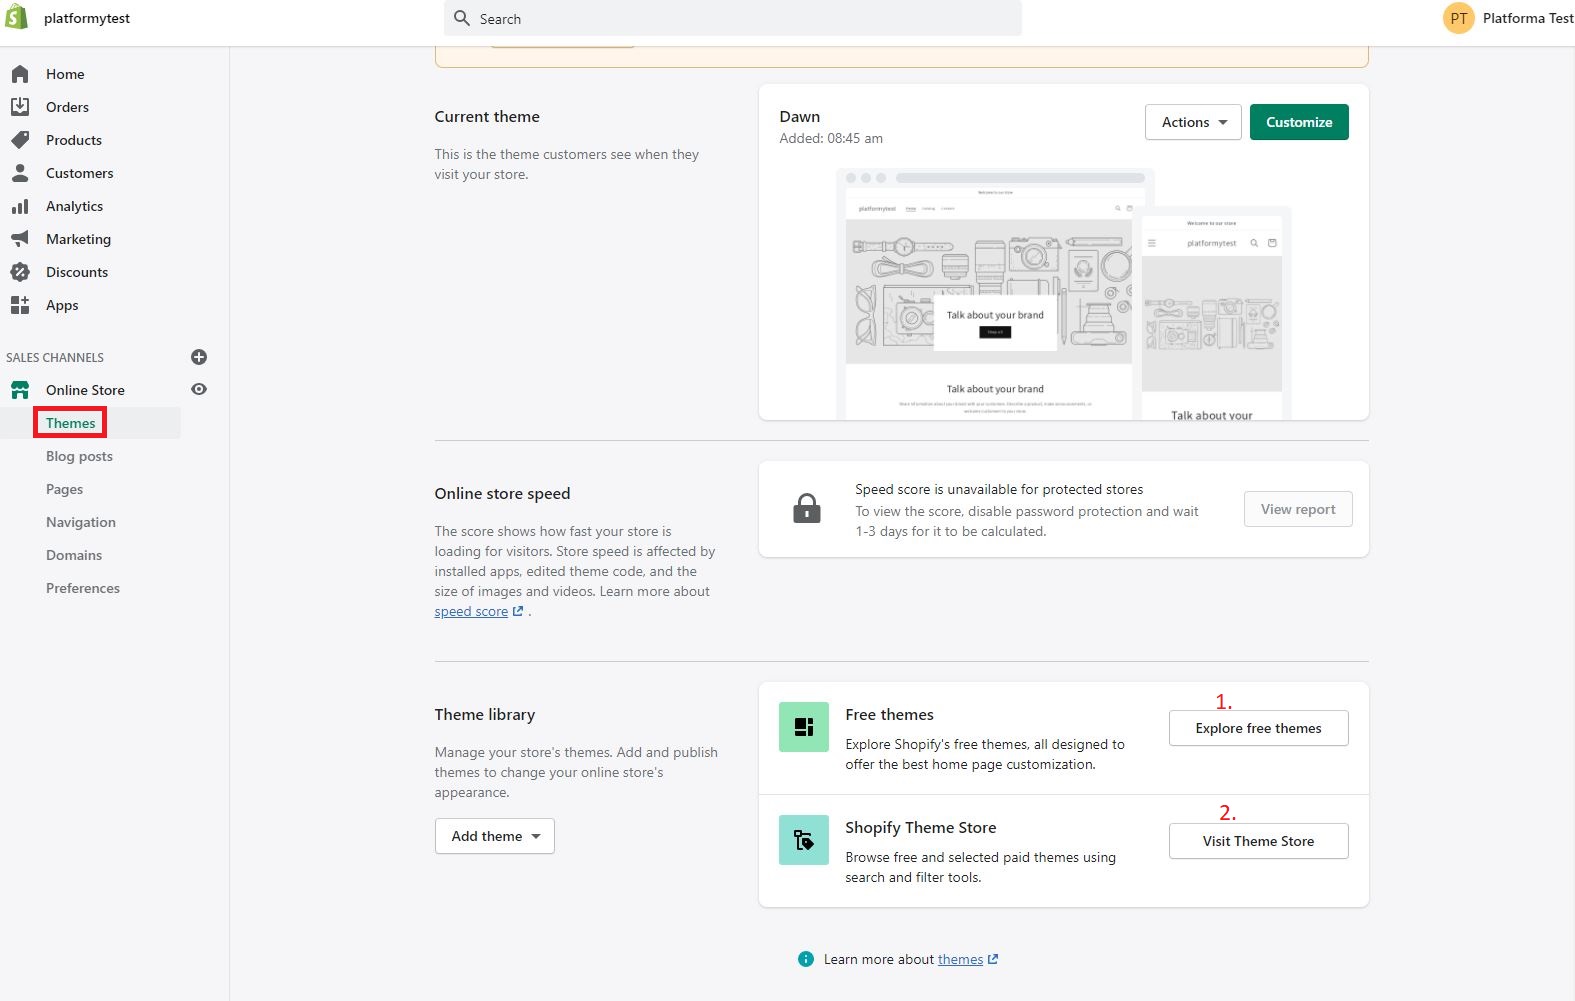
Task: Select Online Store sales channel
Action: click(x=85, y=390)
